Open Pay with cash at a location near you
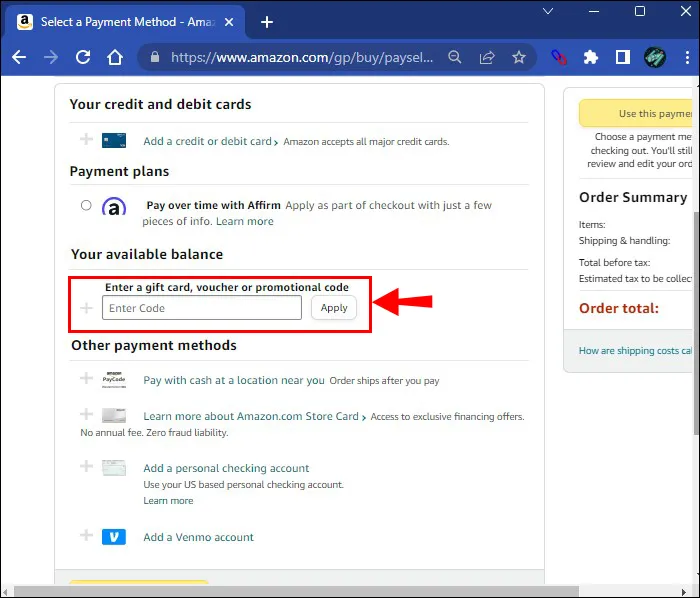The image size is (700, 598). [x=233, y=380]
